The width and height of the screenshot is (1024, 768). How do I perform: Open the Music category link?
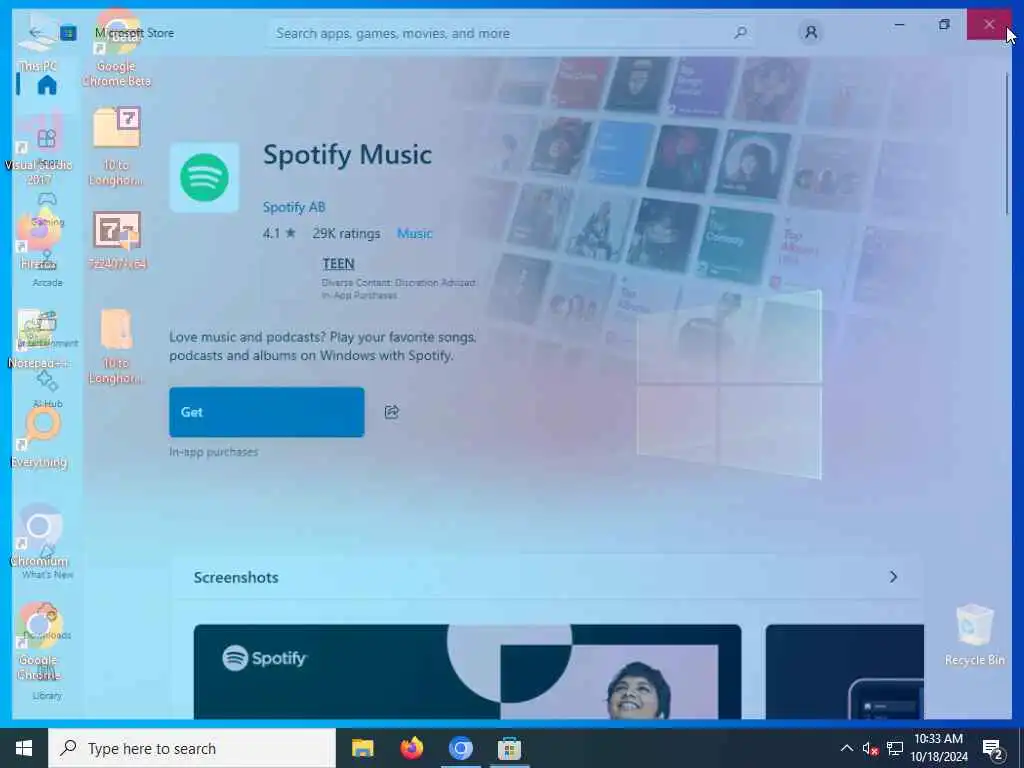pyautogui.click(x=415, y=233)
